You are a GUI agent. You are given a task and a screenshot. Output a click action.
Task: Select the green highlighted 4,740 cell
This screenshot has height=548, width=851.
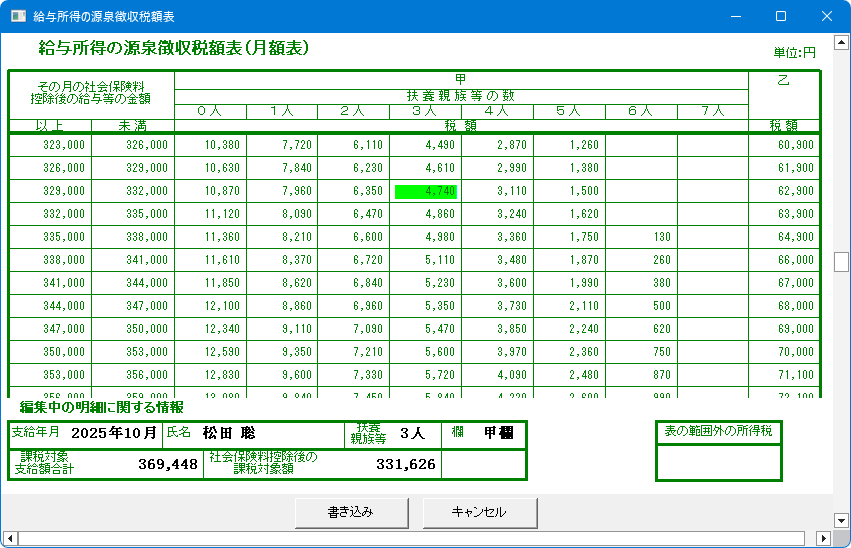426,191
